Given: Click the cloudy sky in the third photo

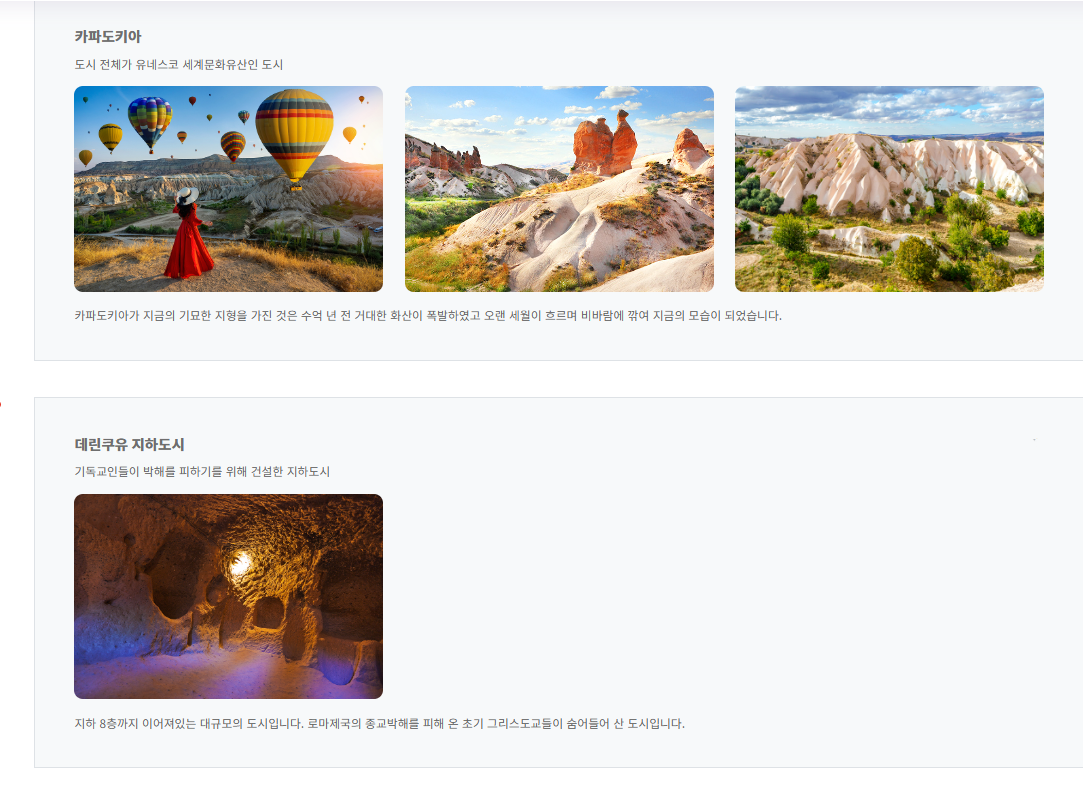Looking at the screenshot, I should pos(889,105).
